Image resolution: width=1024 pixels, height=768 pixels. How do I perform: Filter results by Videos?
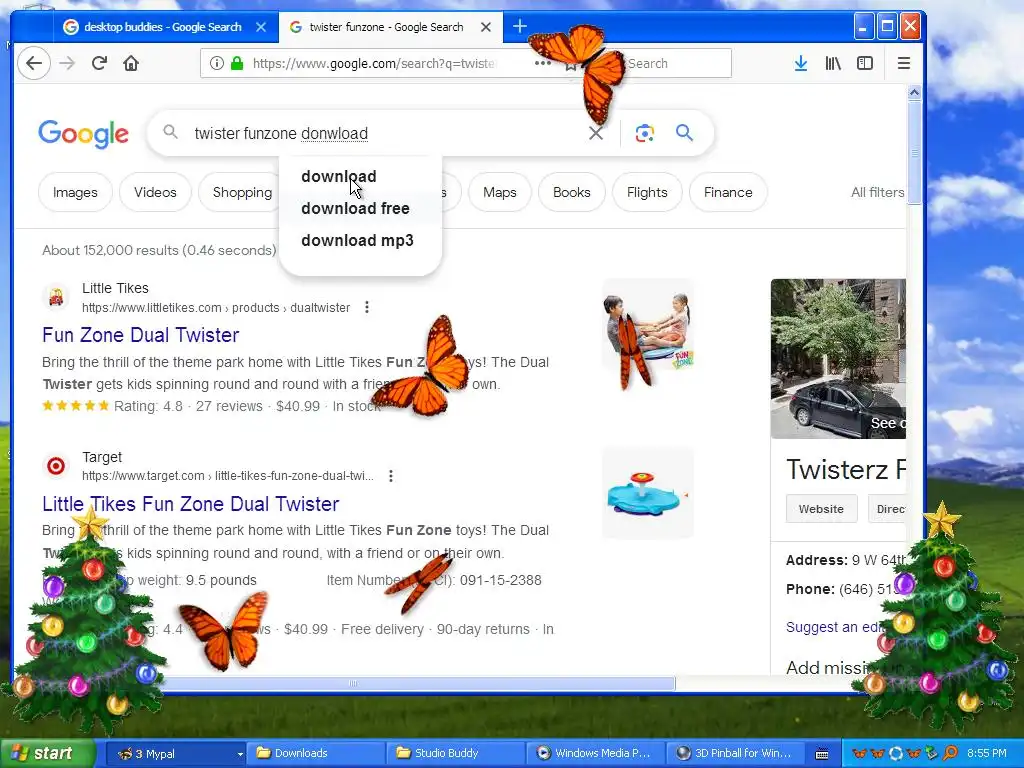155,192
